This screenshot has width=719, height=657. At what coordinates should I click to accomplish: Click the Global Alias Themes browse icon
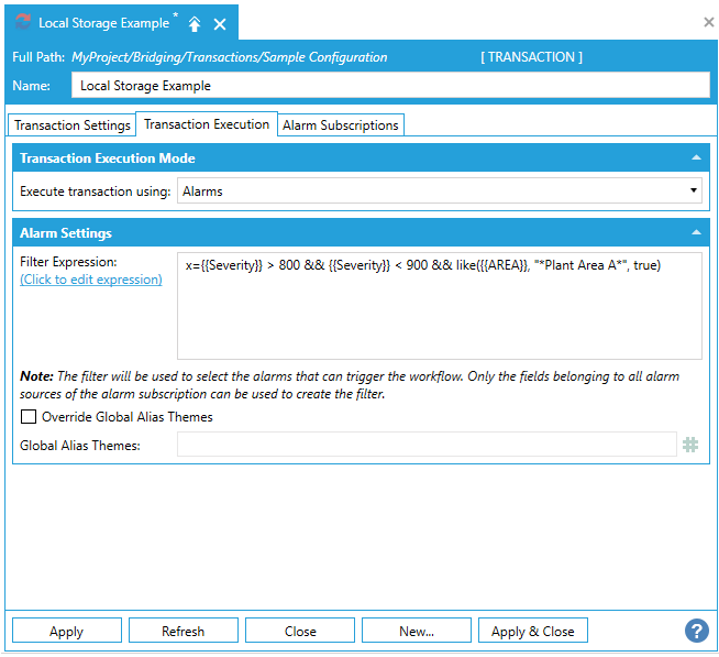tap(690, 445)
